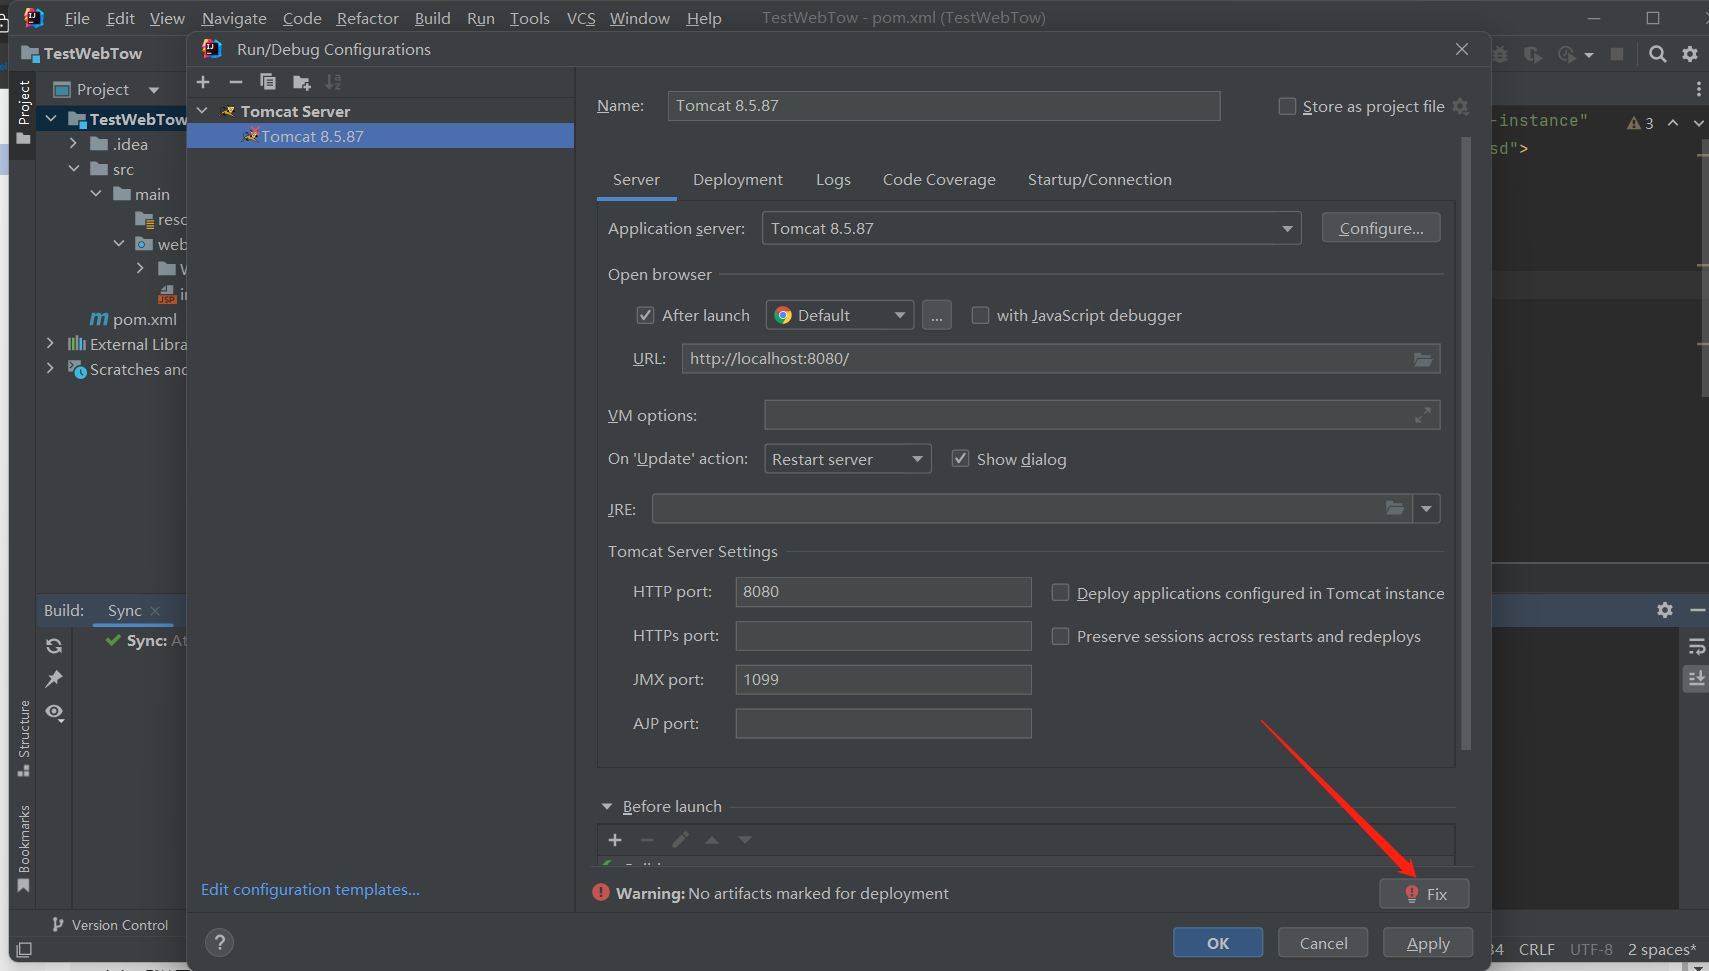The image size is (1709, 971).
Task: Open the Refactor menu
Action: [368, 18]
